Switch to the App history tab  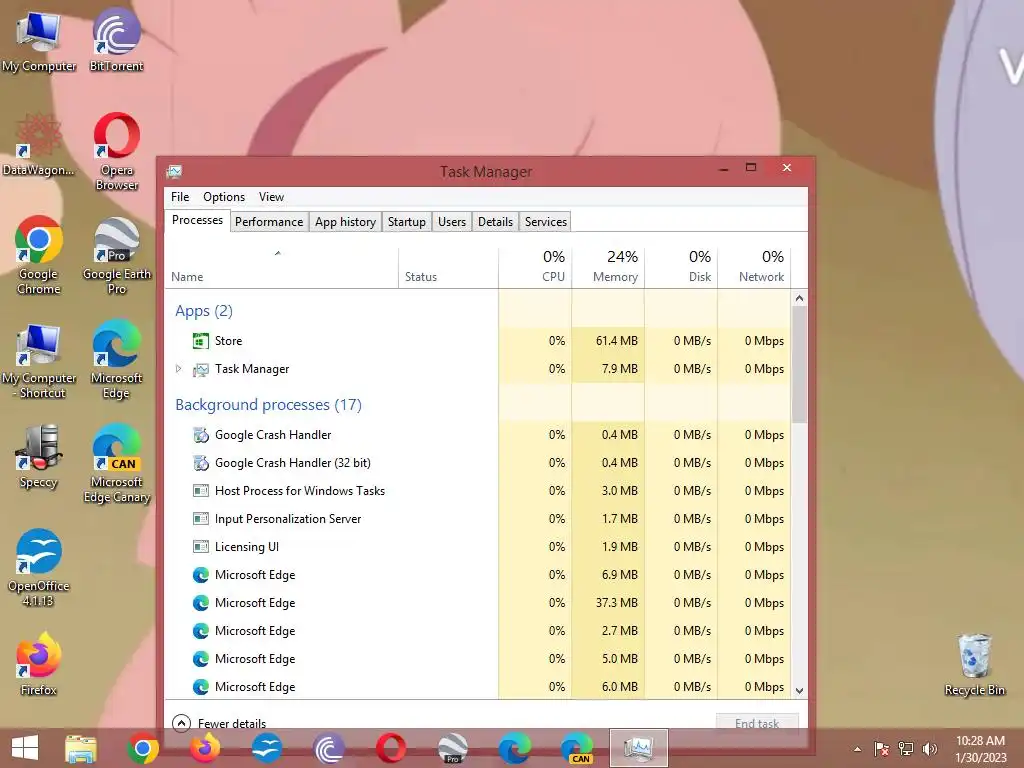pyautogui.click(x=345, y=222)
